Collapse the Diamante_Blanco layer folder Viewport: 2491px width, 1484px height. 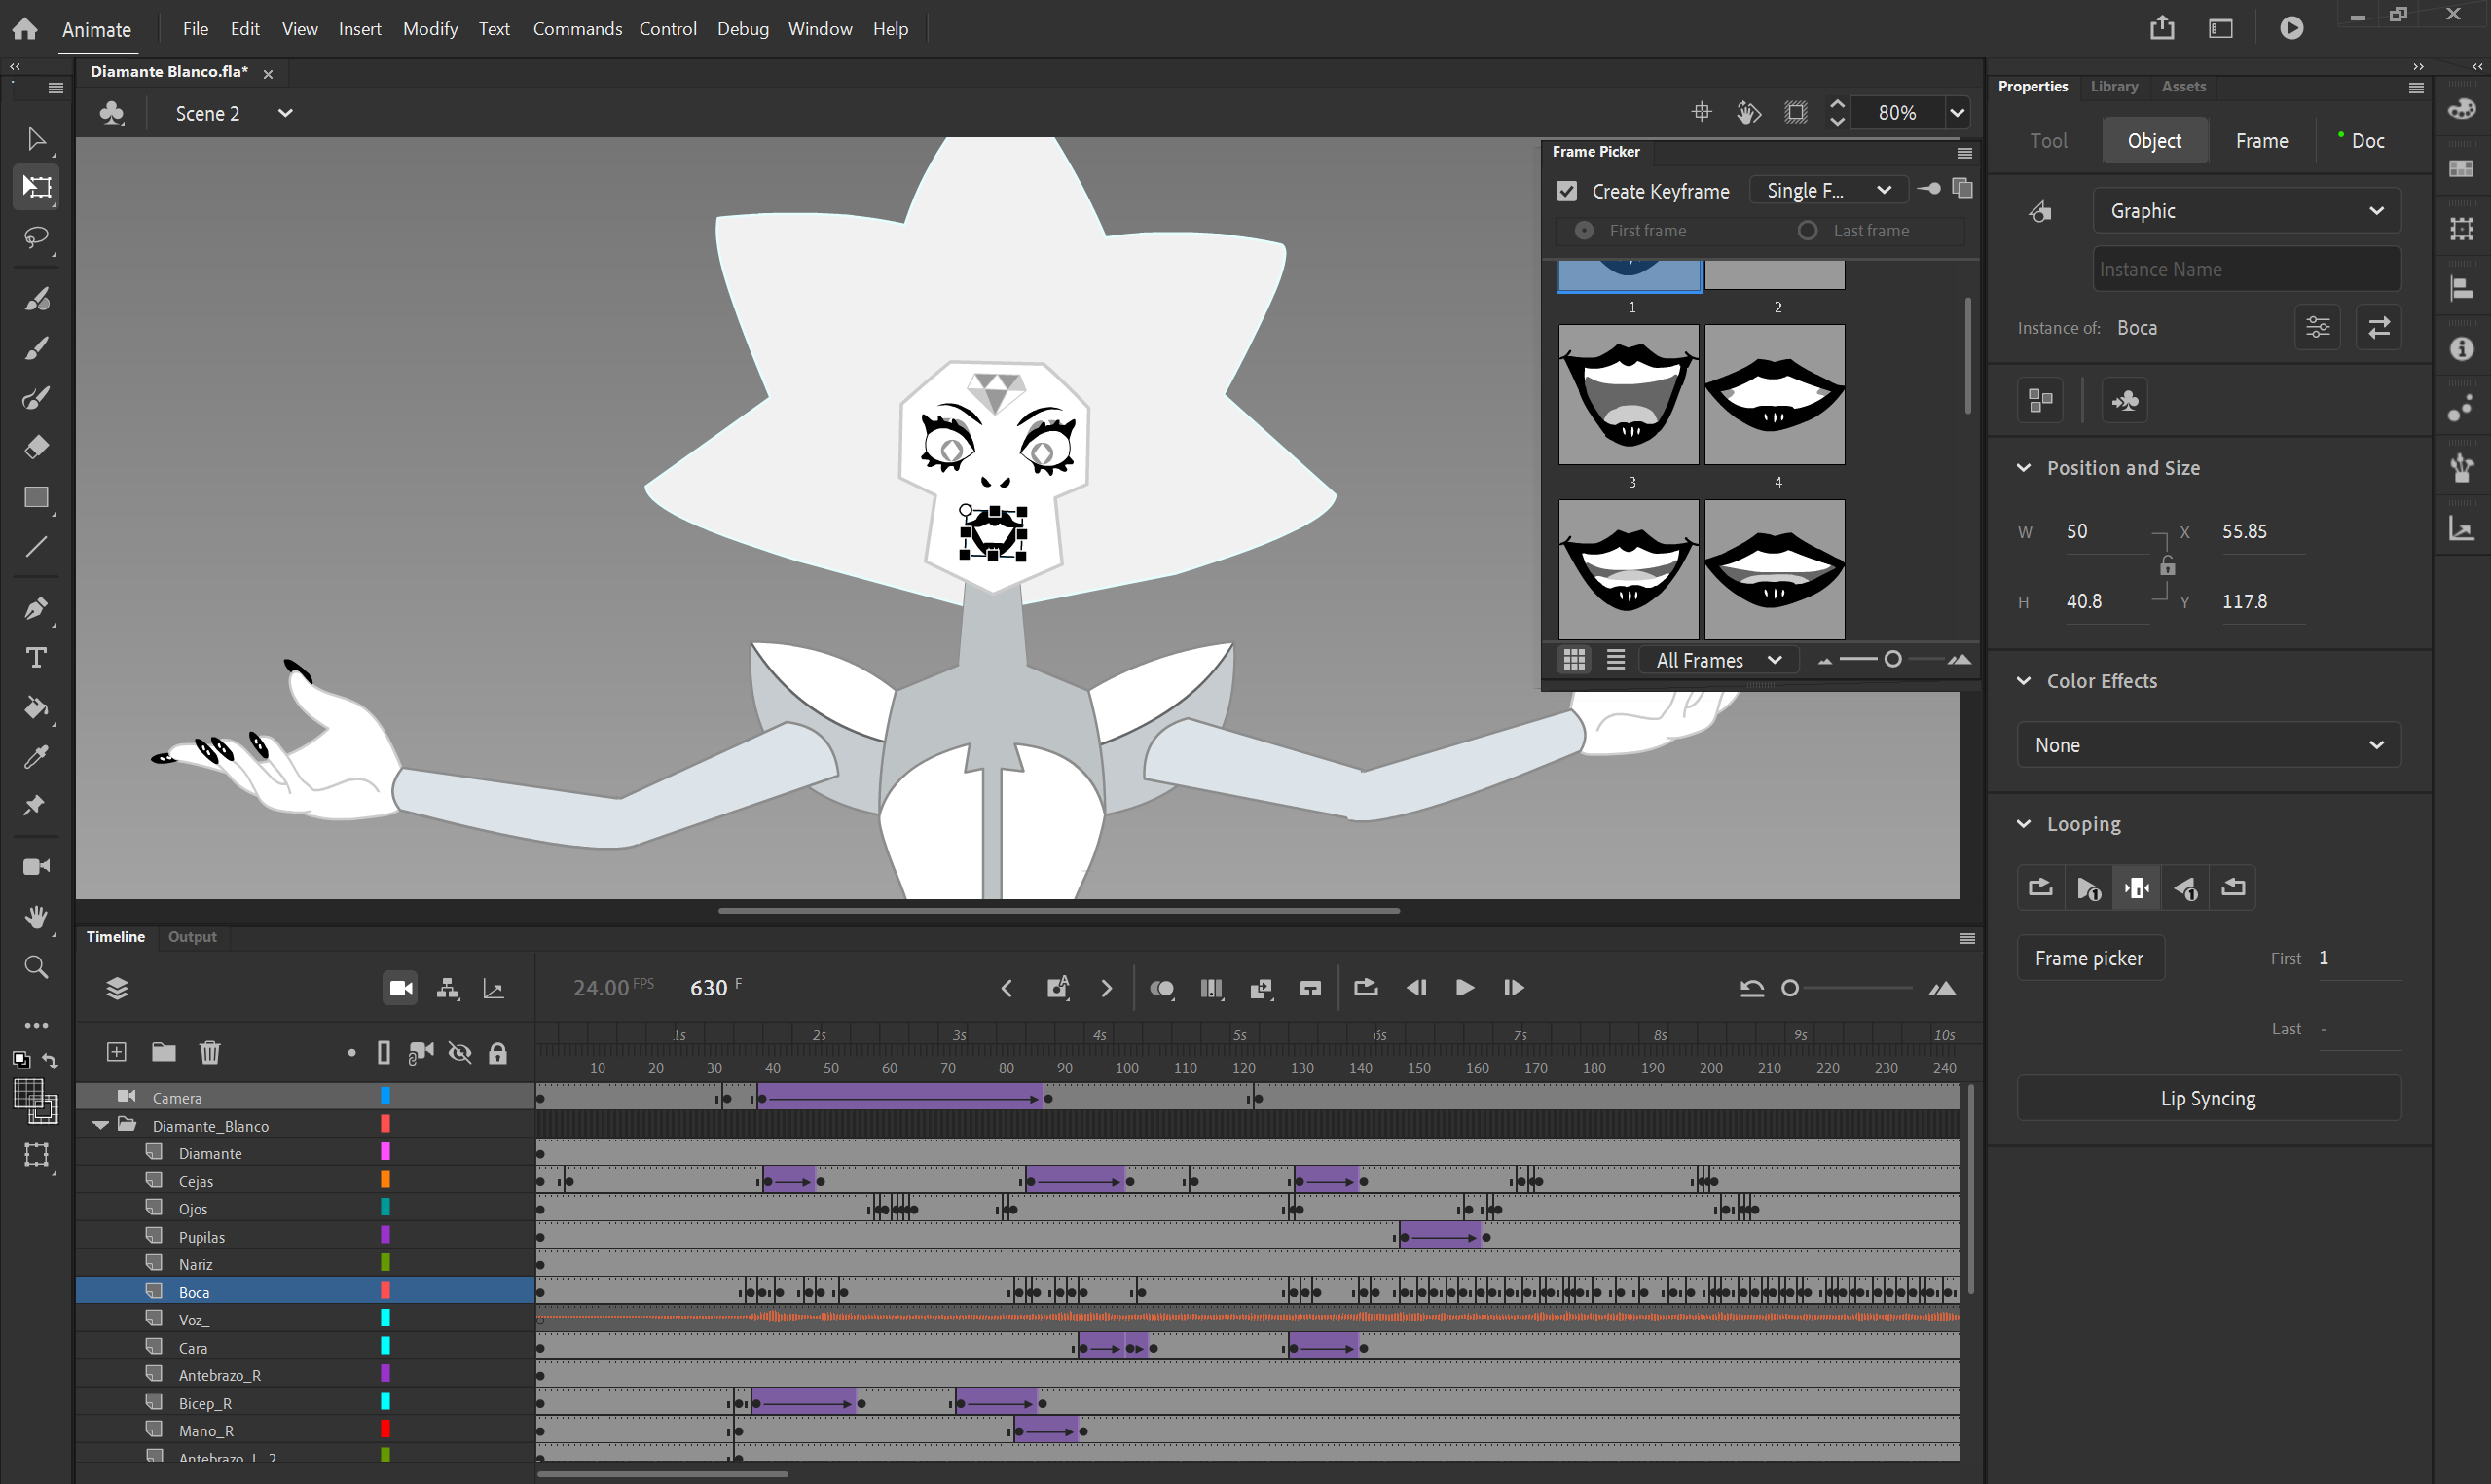(x=100, y=1125)
